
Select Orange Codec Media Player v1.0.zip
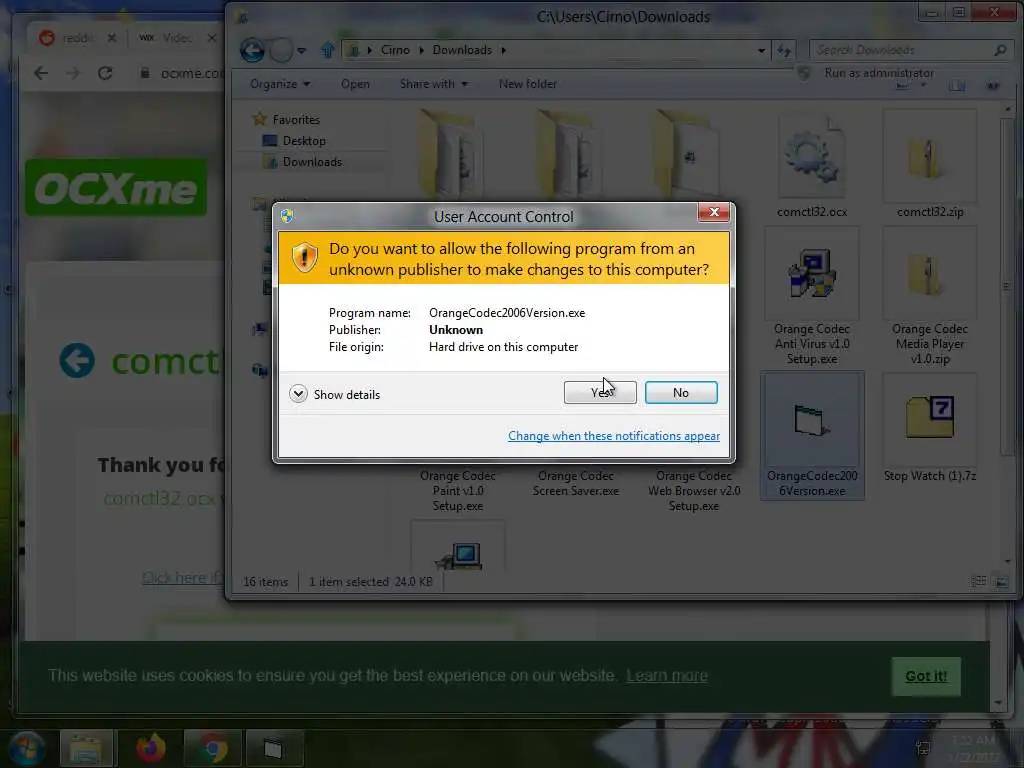tap(929, 298)
